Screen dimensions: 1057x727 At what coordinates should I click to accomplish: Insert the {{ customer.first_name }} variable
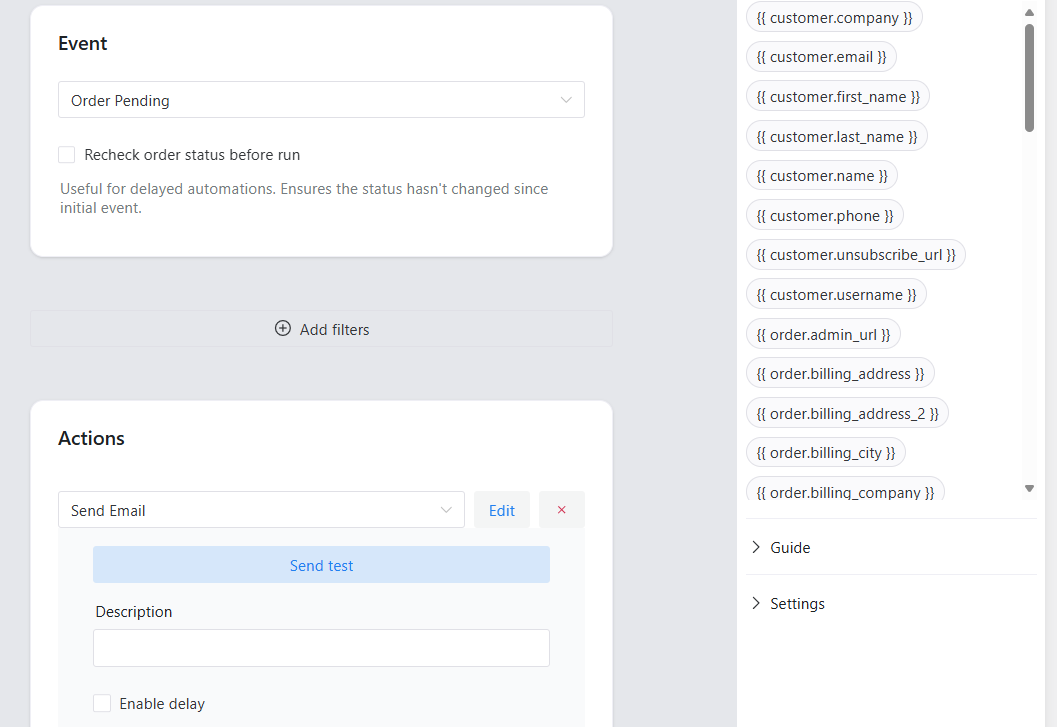pyautogui.click(x=837, y=96)
